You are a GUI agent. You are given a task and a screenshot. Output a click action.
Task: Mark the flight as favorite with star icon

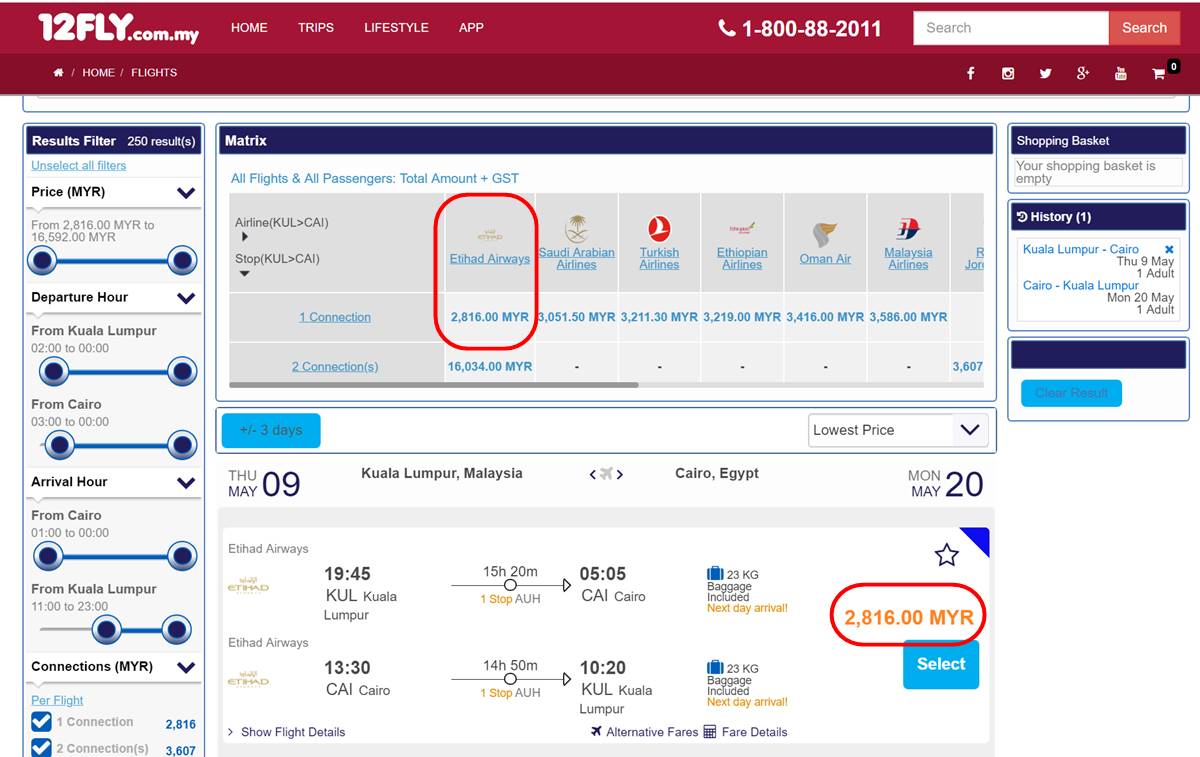tap(946, 555)
